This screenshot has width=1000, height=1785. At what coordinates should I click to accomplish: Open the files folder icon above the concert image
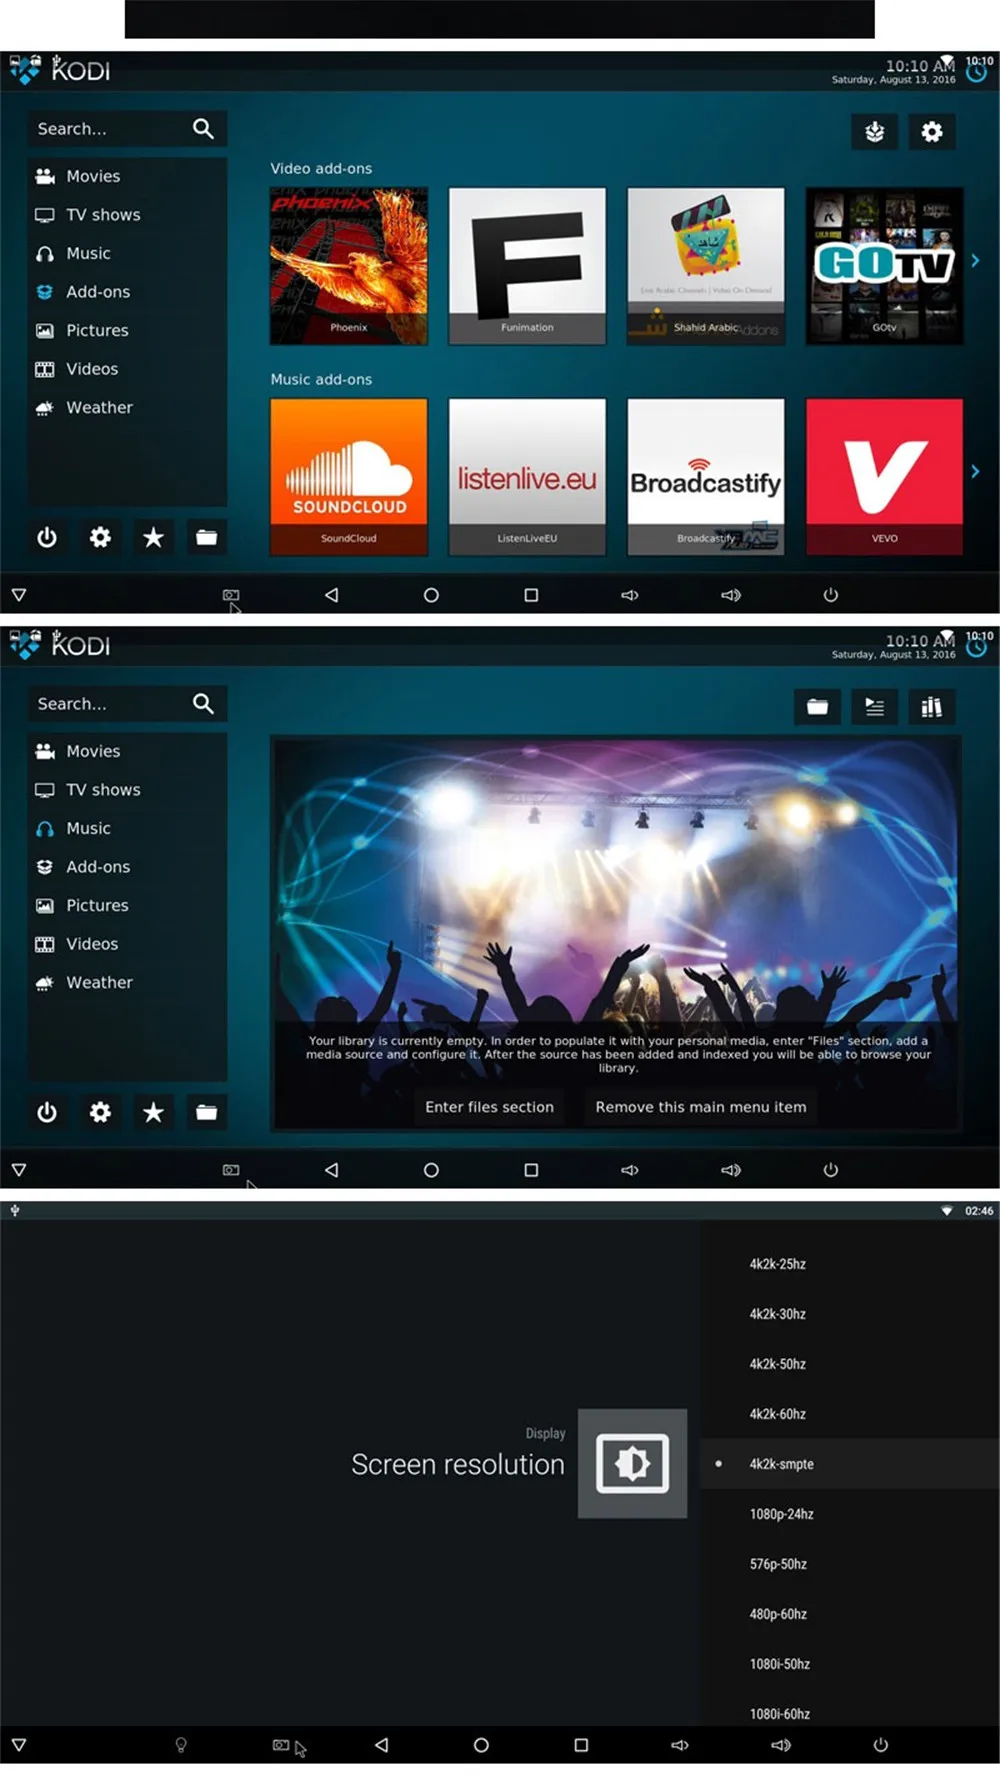click(x=817, y=707)
